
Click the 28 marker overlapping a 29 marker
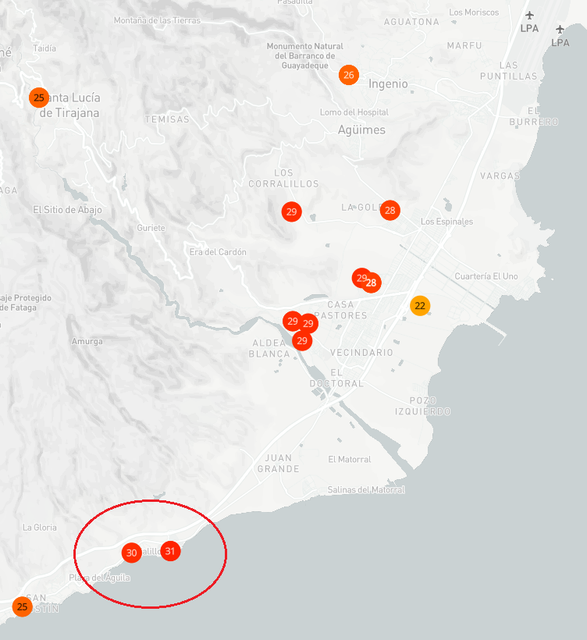click(x=371, y=282)
